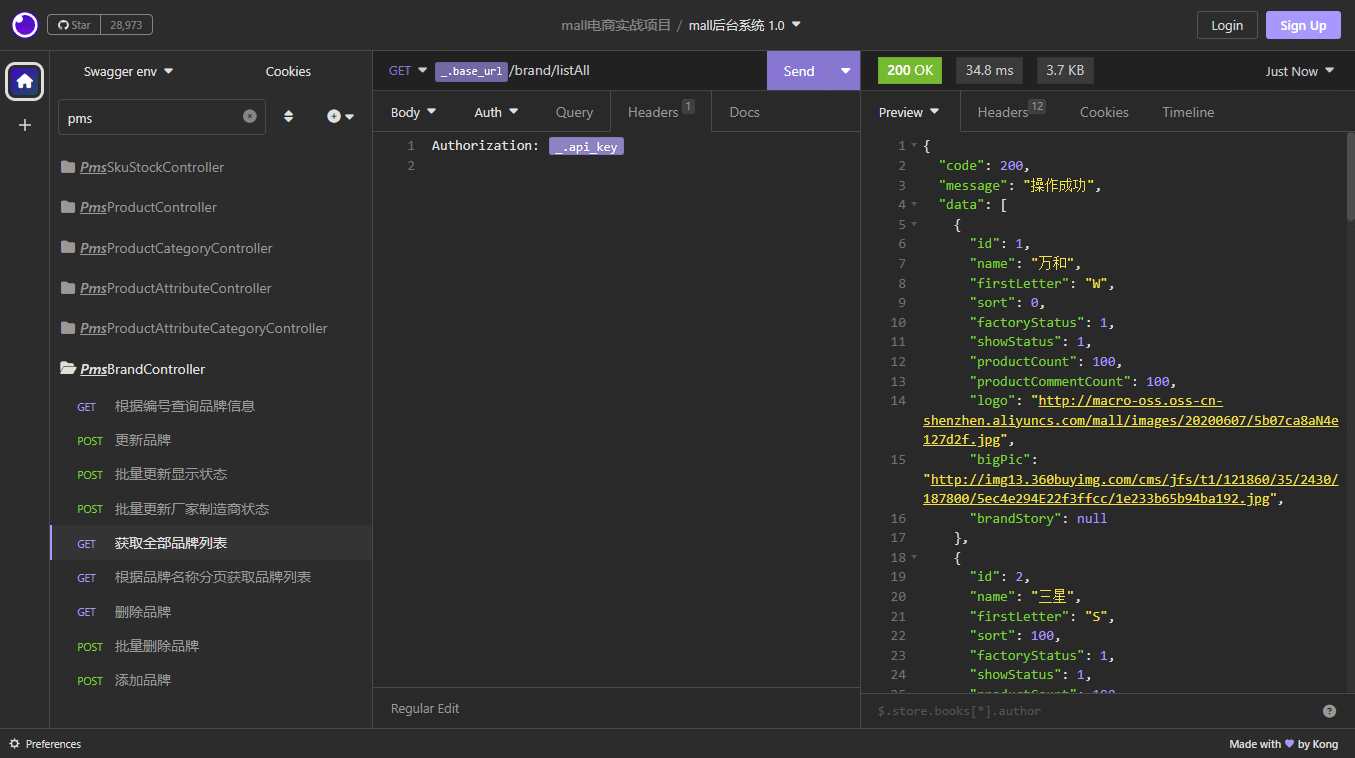This screenshot has height=758, width=1355.
Task: Click the plus icon in left sidebar
Action: [x=25, y=125]
